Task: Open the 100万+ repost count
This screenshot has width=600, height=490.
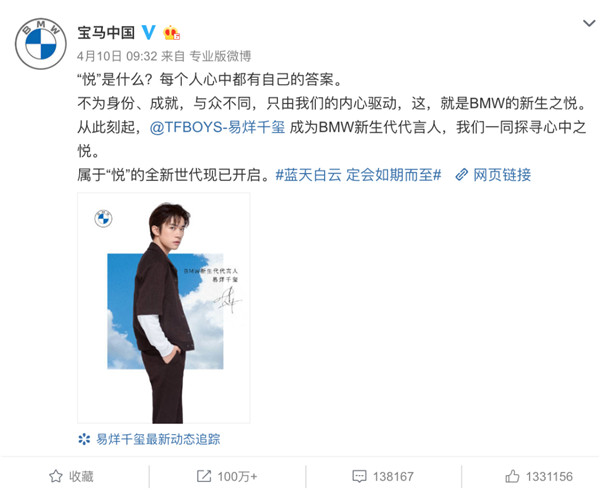Action: click(237, 477)
